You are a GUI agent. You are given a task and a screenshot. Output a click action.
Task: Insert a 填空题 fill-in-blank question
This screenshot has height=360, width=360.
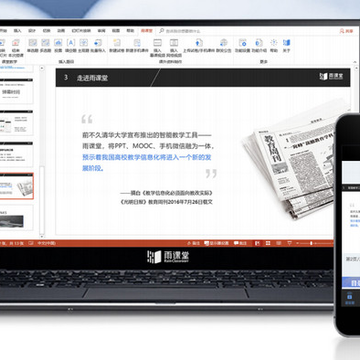point(71,46)
